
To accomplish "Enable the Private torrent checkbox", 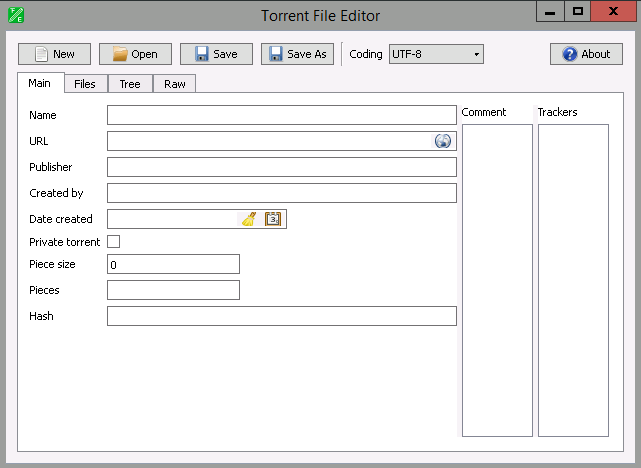I will [x=114, y=242].
